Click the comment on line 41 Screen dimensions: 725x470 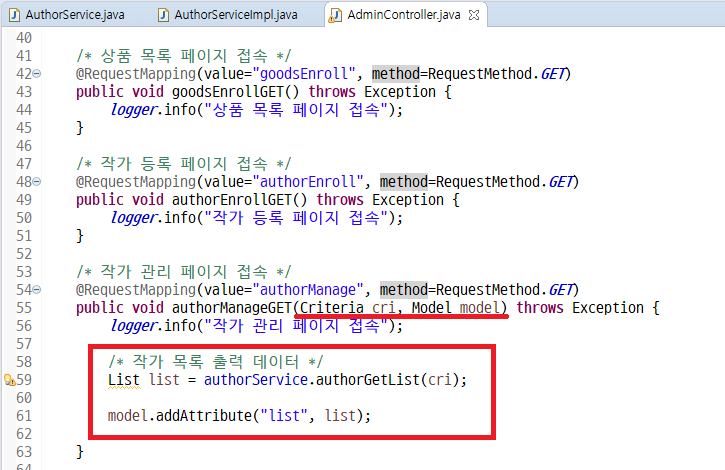click(x=184, y=56)
